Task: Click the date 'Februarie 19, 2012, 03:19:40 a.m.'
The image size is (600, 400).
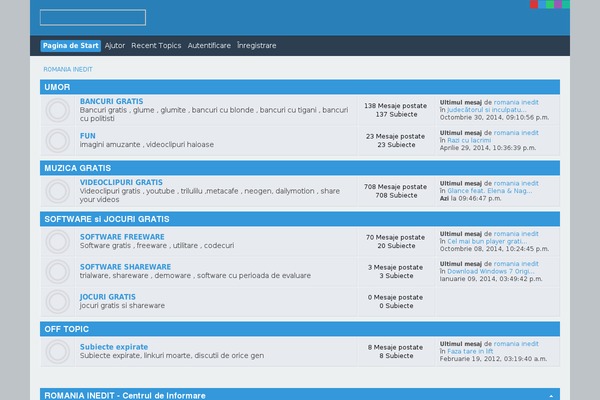Action: tap(494, 359)
